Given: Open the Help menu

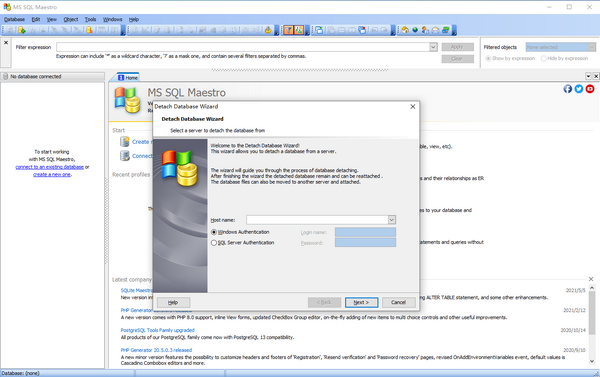Looking at the screenshot, I should pos(134,19).
